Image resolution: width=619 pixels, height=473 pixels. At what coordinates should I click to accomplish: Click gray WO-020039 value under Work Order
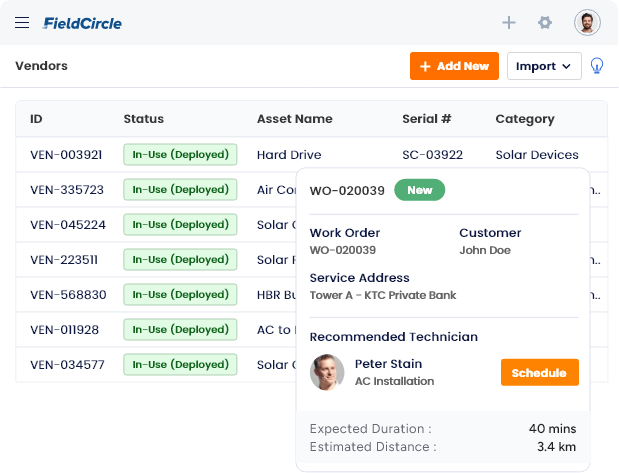point(343,250)
